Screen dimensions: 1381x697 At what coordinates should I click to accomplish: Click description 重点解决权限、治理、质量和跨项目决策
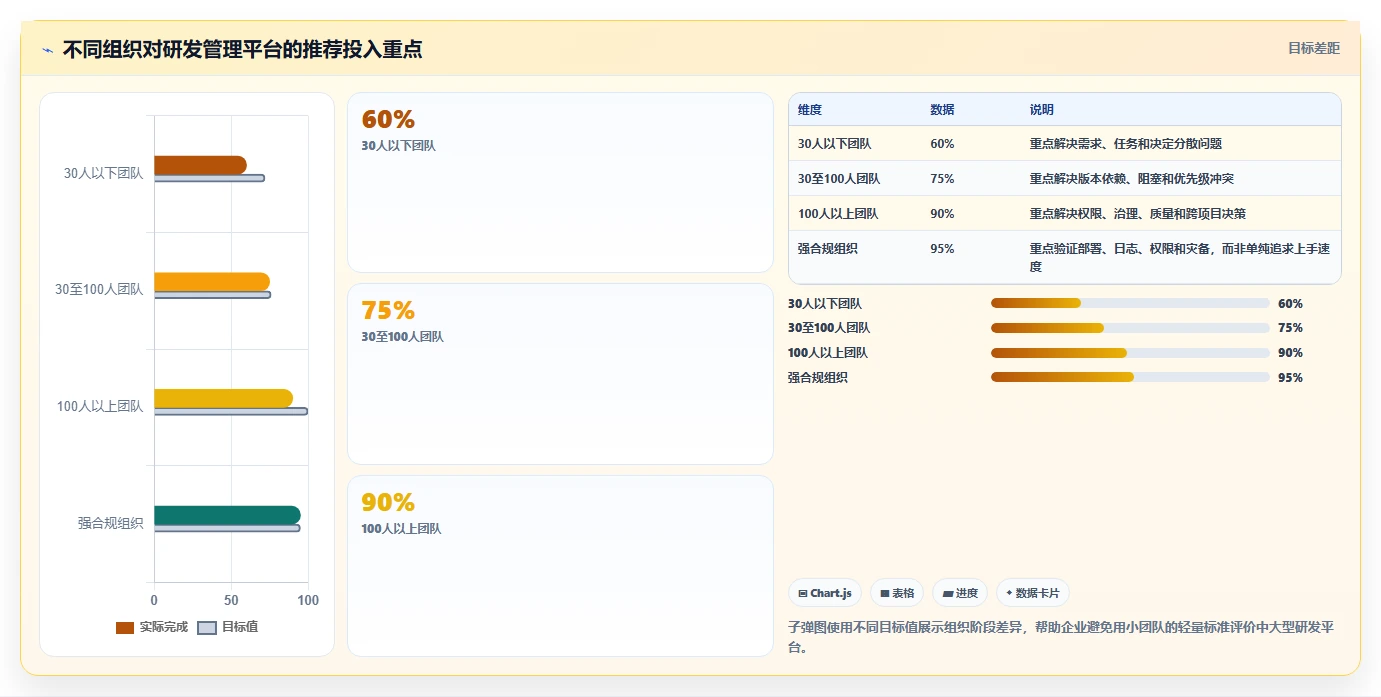click(x=1138, y=214)
